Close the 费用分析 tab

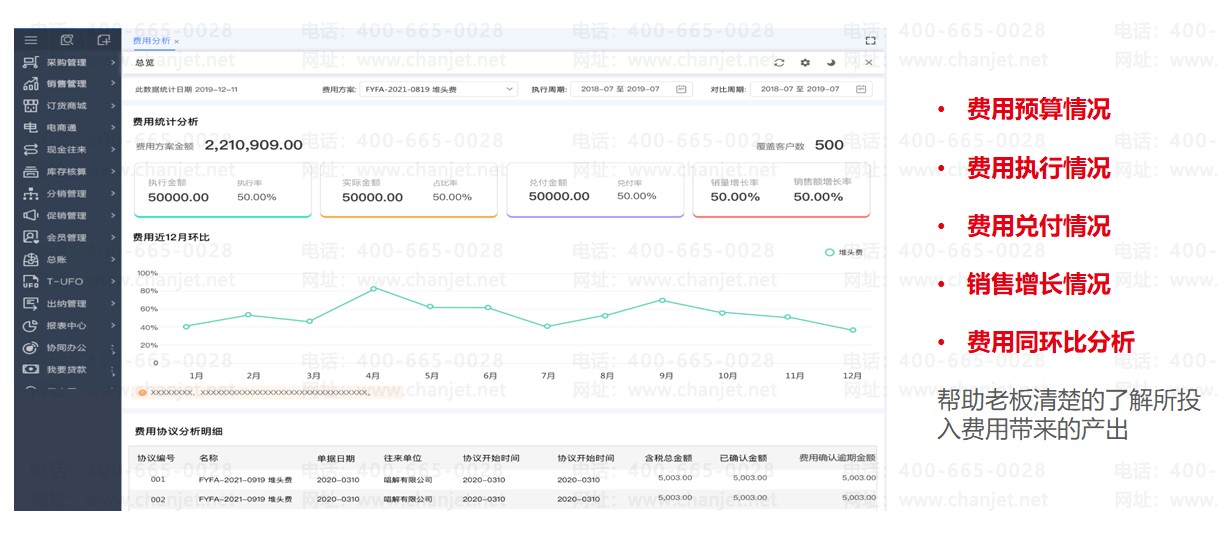click(x=177, y=41)
